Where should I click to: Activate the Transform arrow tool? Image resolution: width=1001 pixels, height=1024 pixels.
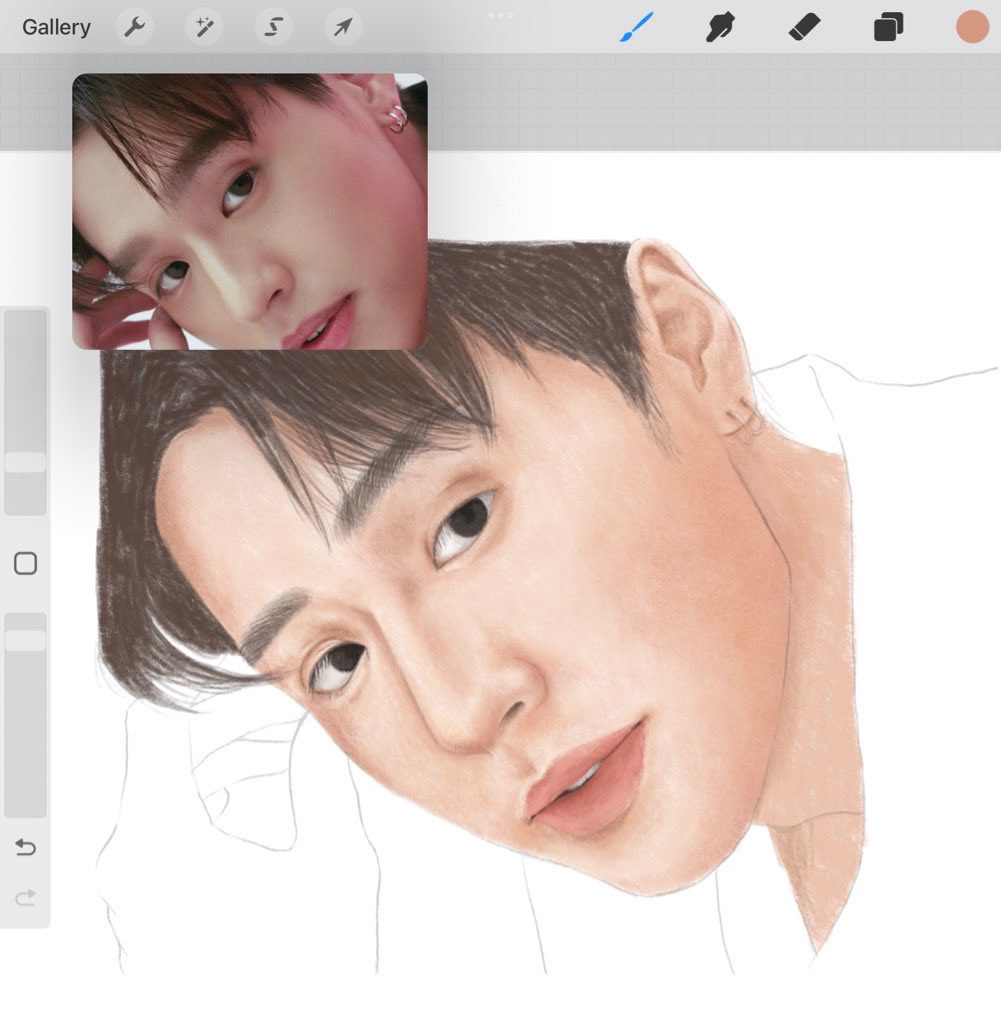tap(343, 27)
